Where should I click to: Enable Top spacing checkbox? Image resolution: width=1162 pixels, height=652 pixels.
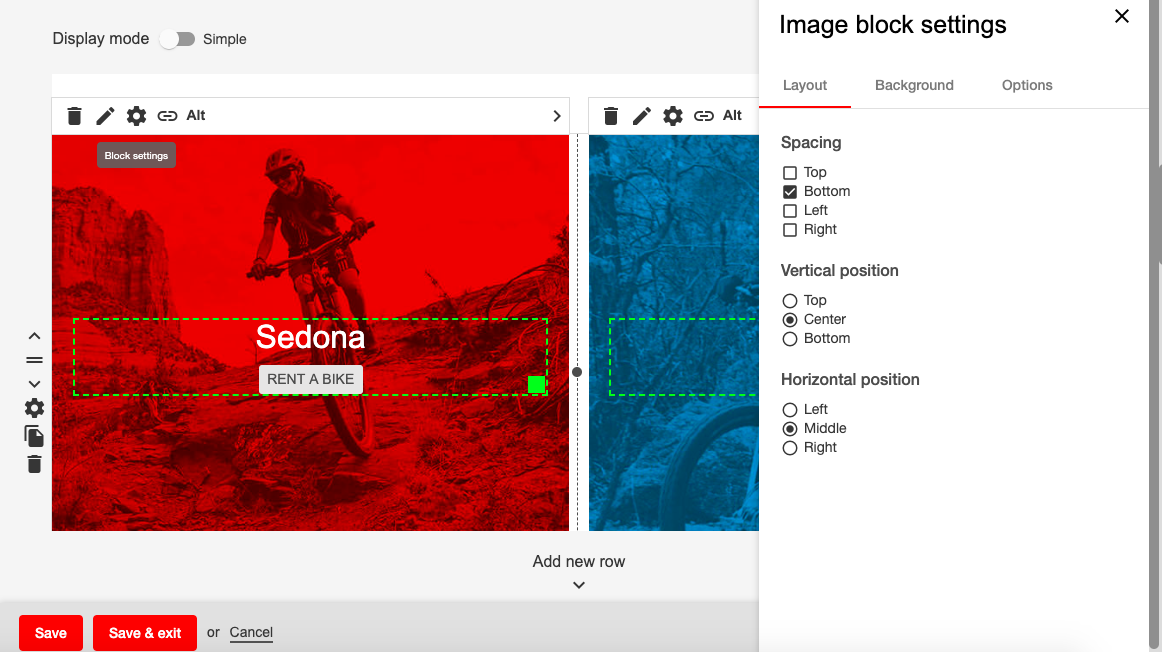(789, 172)
